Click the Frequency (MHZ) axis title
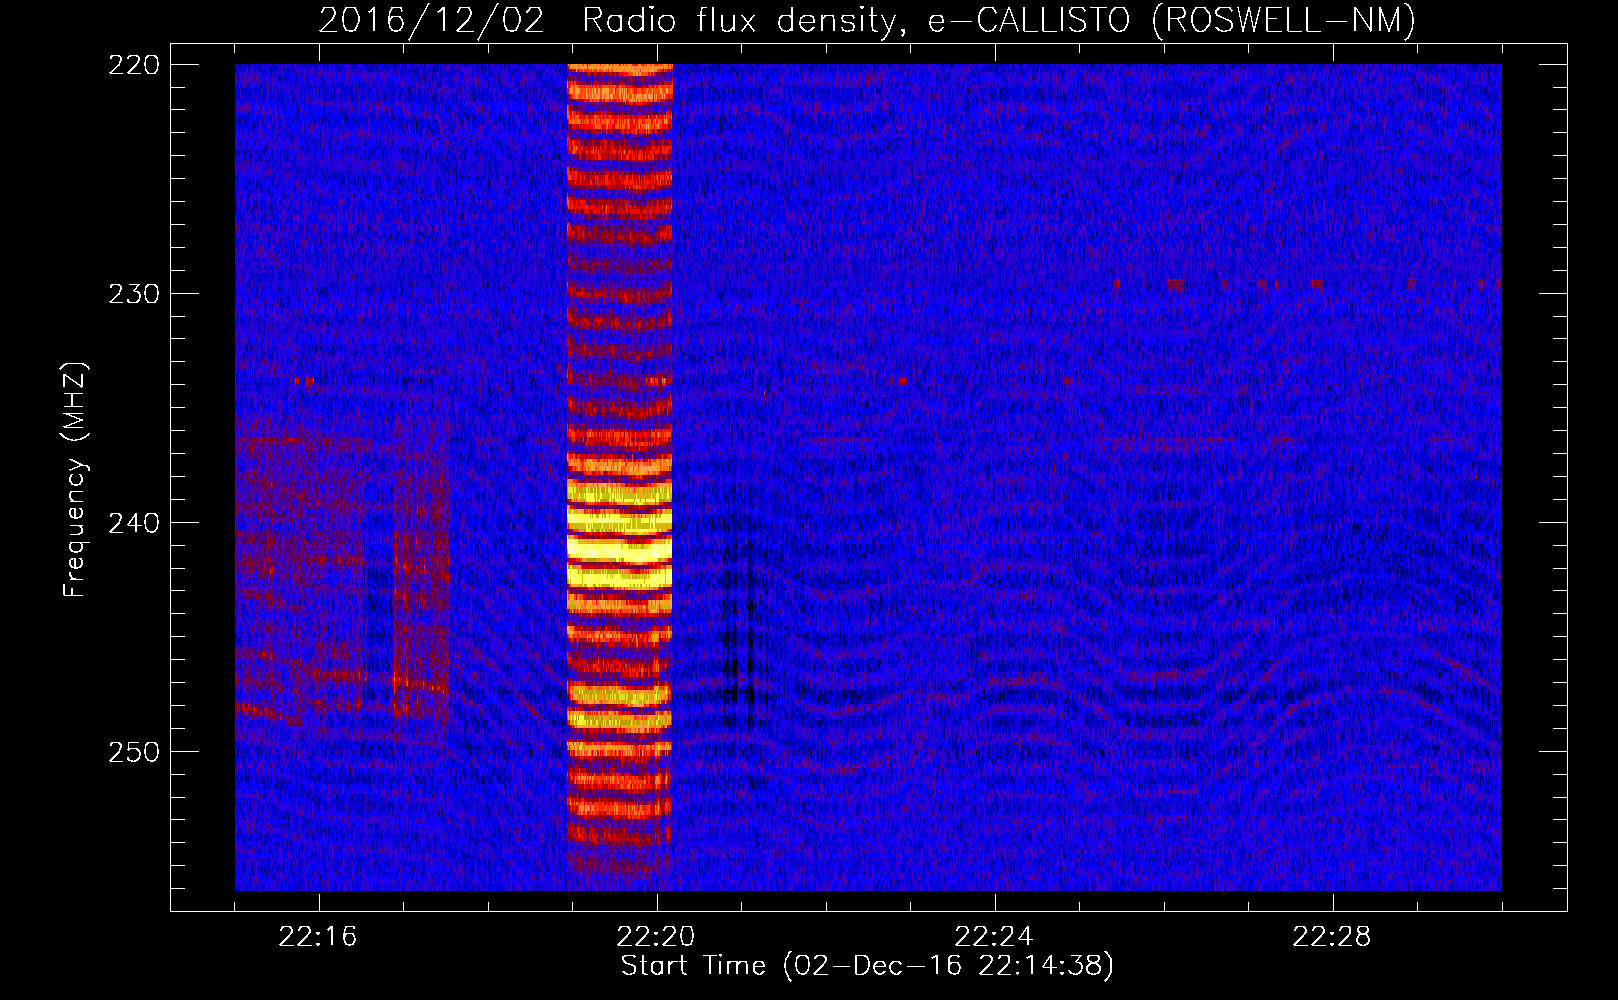Viewport: 1618px width, 1000px height. [x=75, y=479]
